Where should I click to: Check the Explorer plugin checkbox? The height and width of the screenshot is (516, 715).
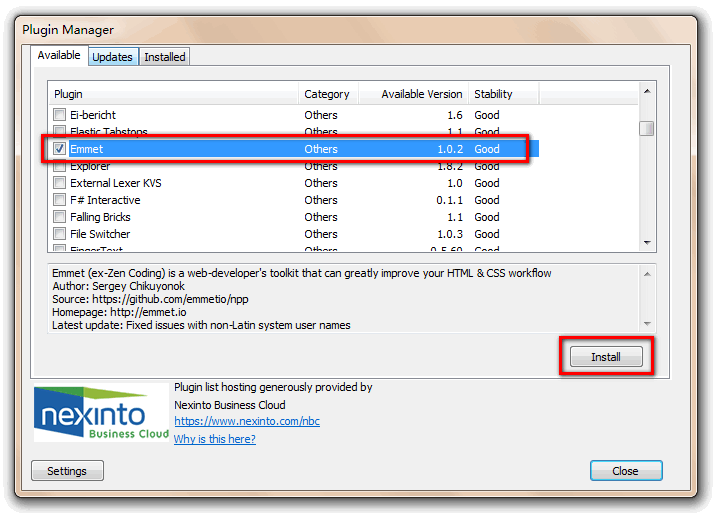[x=59, y=166]
